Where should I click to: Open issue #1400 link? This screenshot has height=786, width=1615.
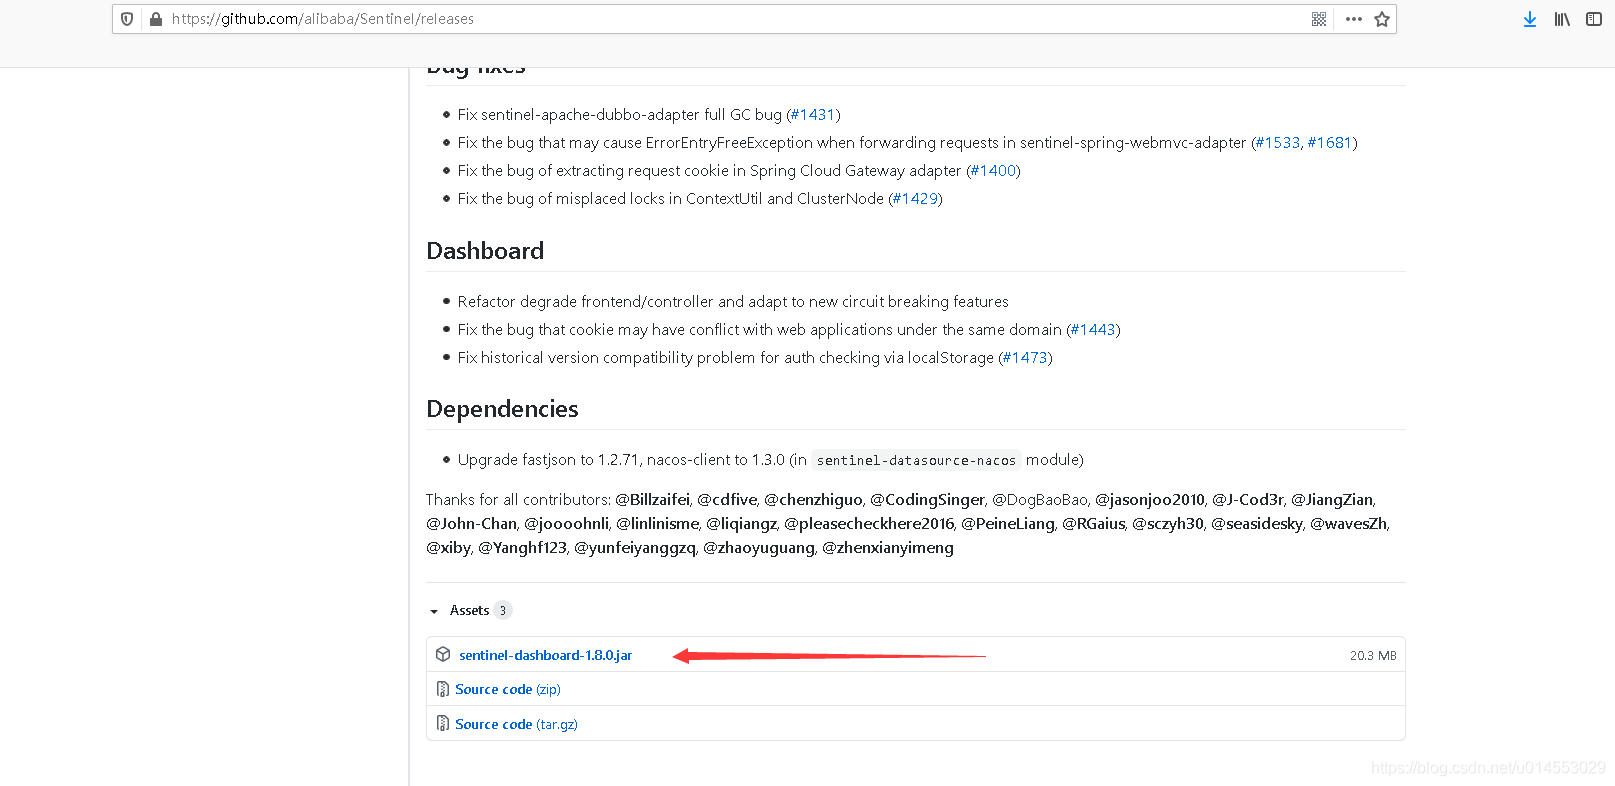[x=993, y=171]
